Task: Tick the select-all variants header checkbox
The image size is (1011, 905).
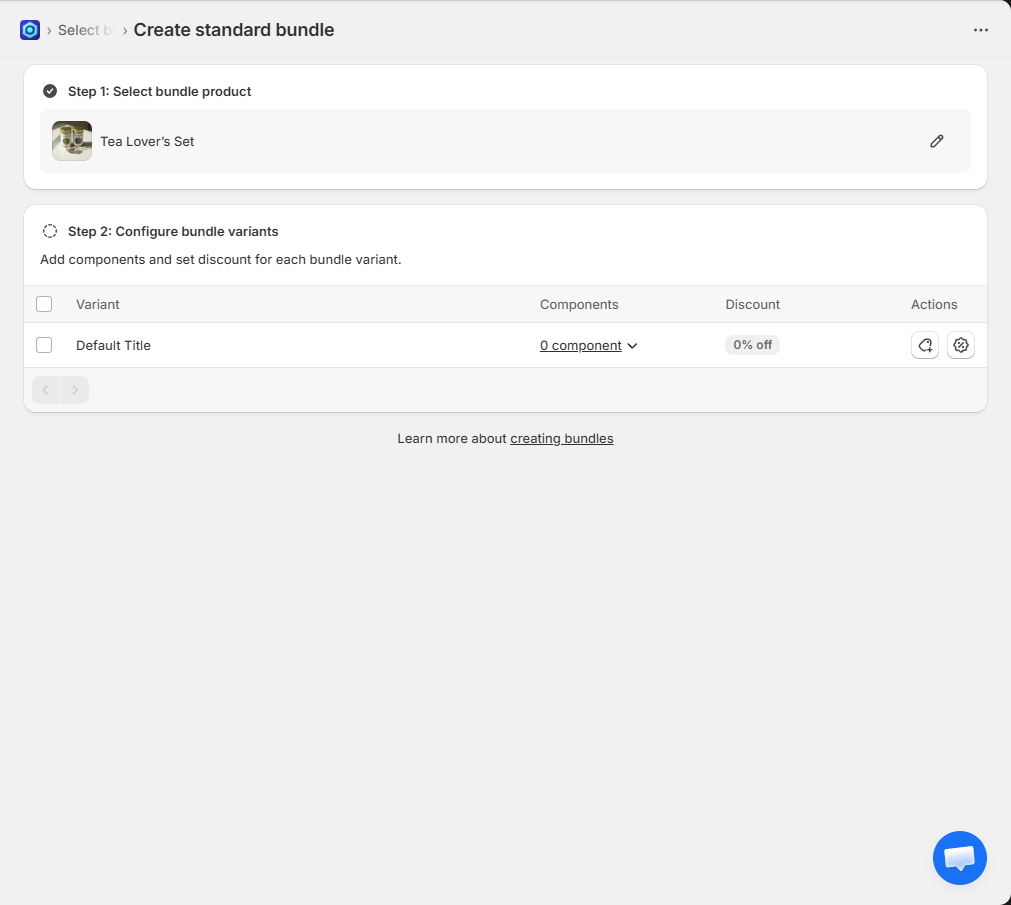Action: point(44,304)
